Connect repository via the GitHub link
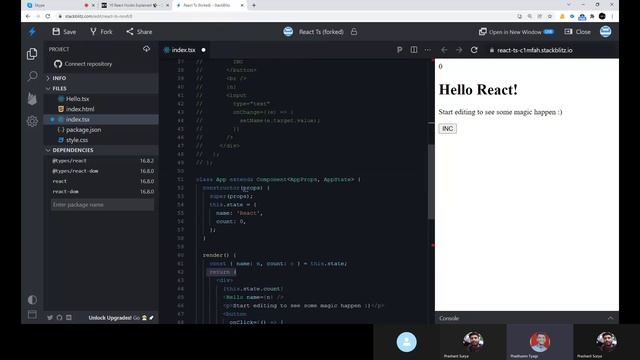 (x=83, y=64)
